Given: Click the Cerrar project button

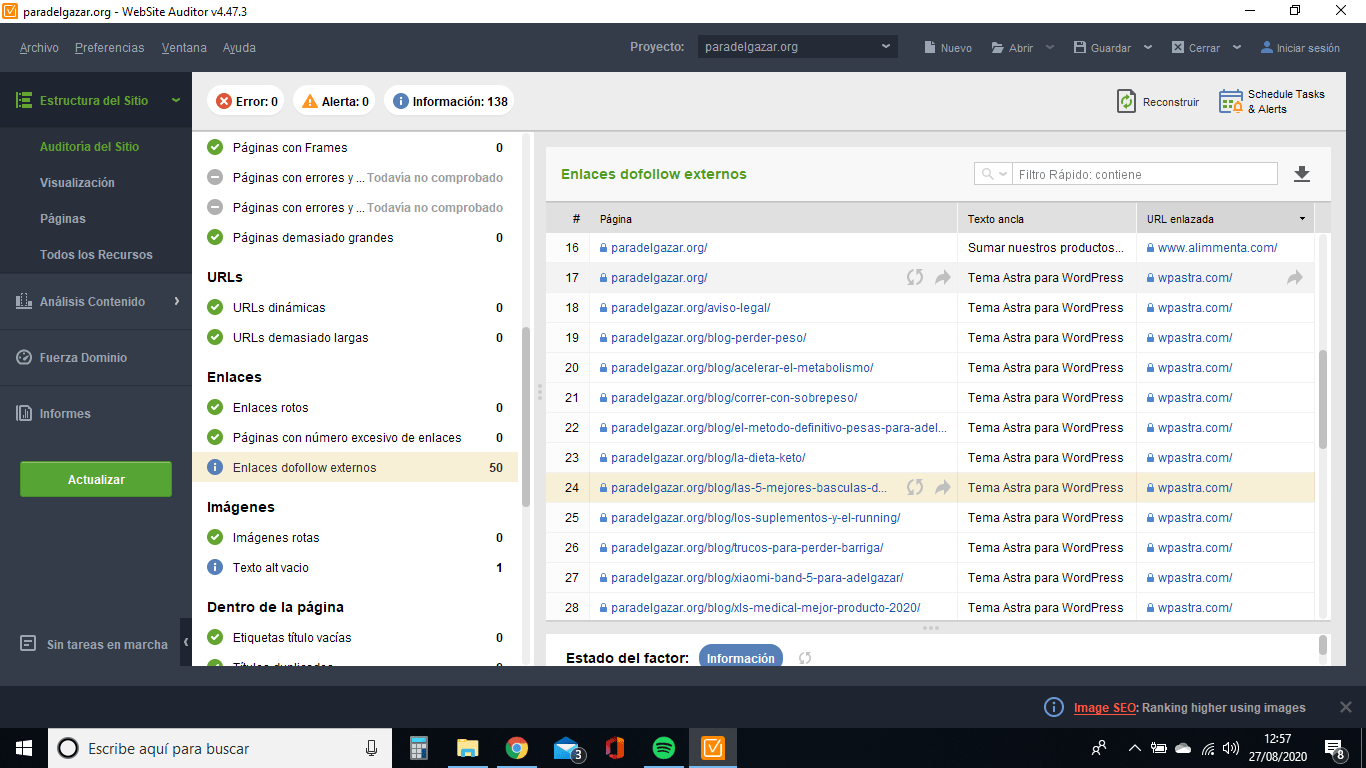Looking at the screenshot, I should (1195, 47).
